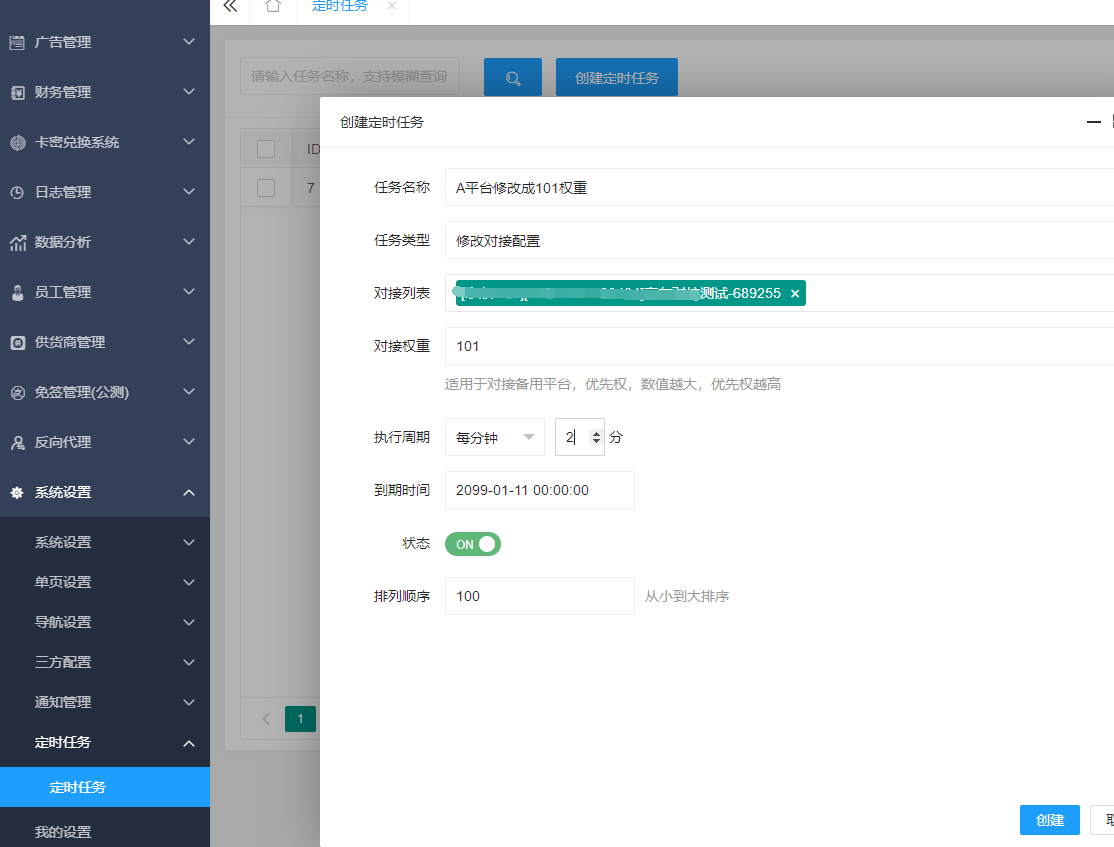Click the blue search magnifier button
Viewport: 1114px width, 847px height.
click(513, 77)
